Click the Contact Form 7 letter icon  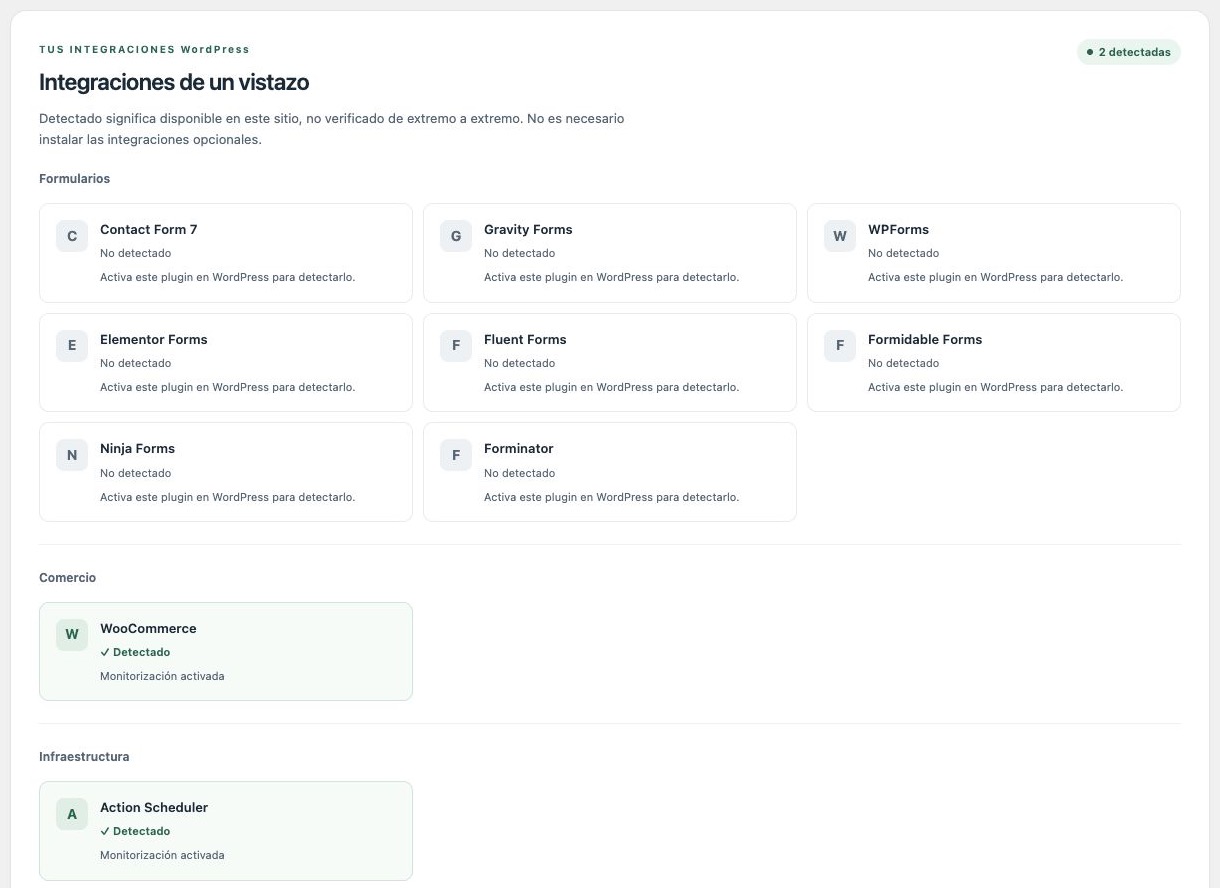pos(72,236)
